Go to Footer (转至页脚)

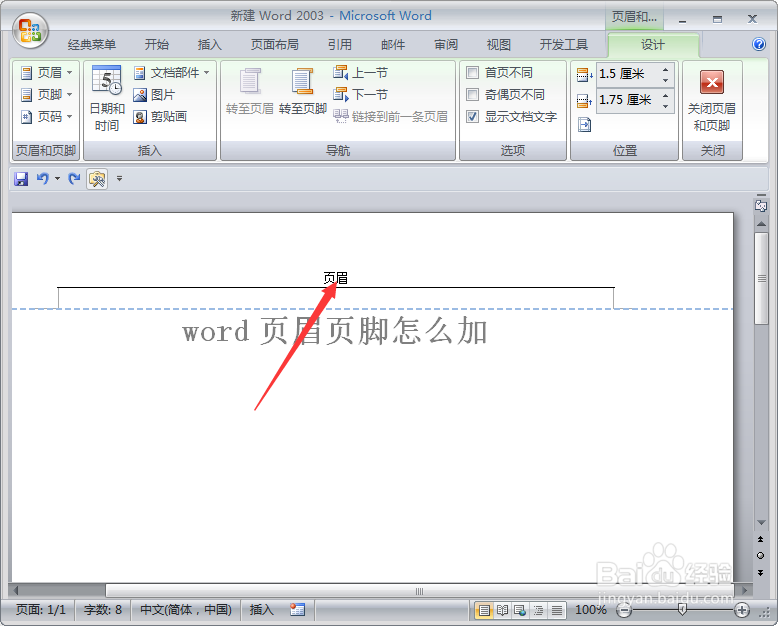click(x=303, y=91)
